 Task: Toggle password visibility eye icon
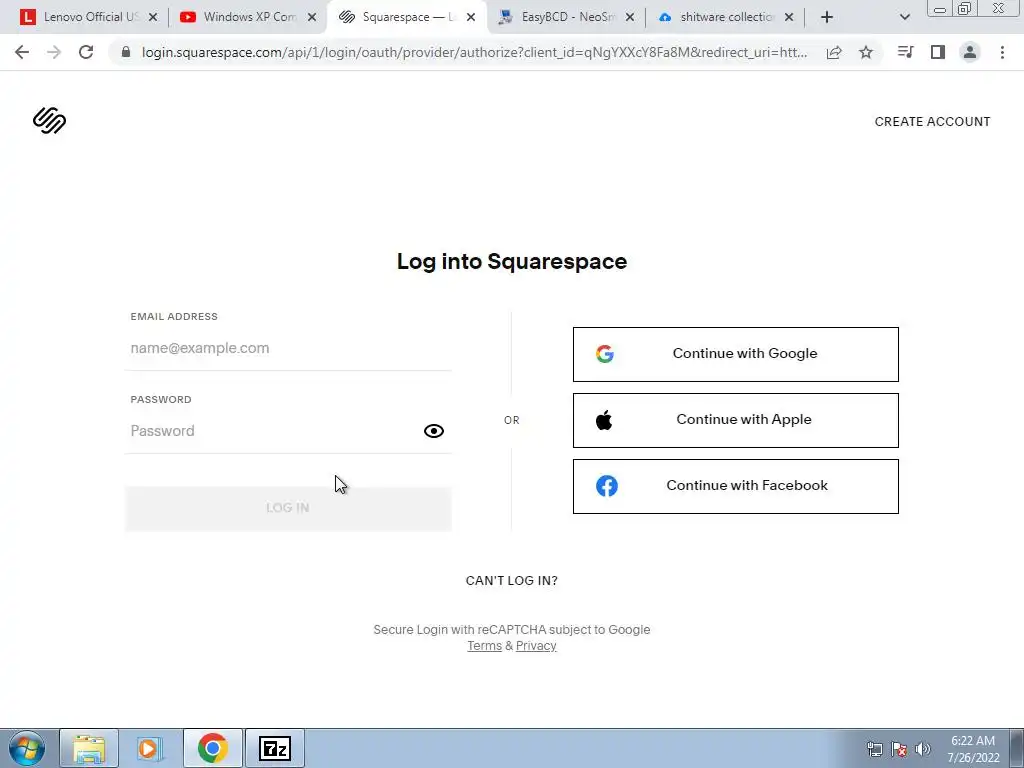pos(434,431)
